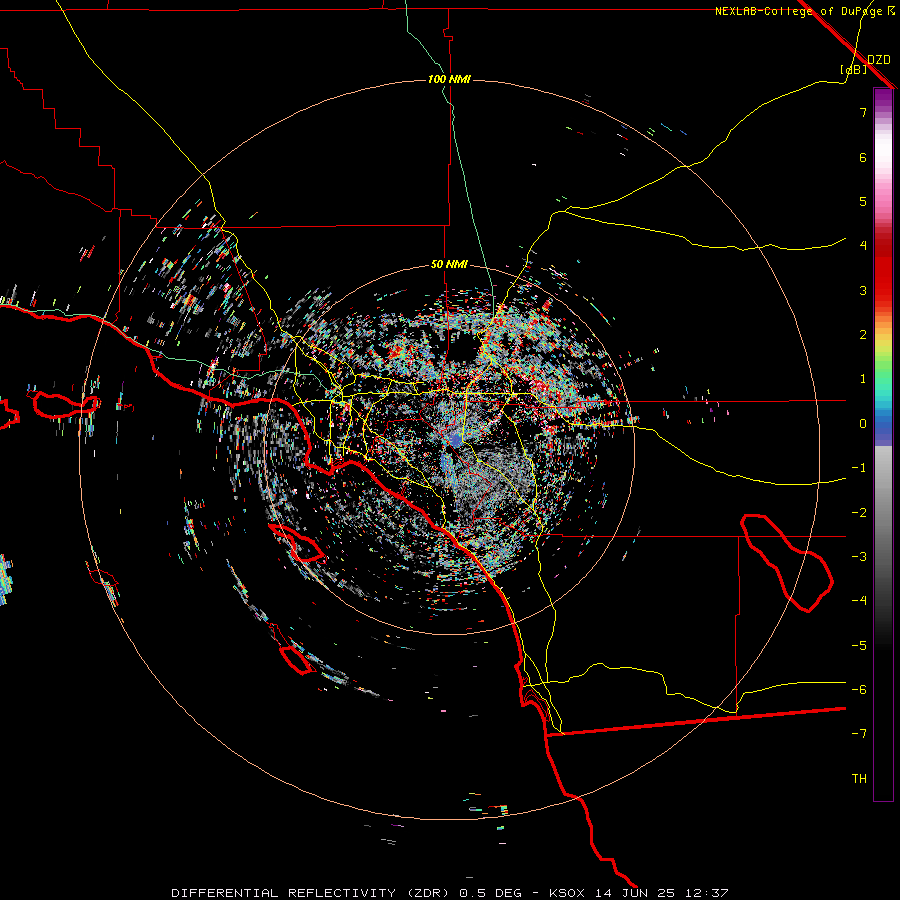Select the 4 value on the scale
Image resolution: width=900 pixels, height=900 pixels.
(863, 246)
